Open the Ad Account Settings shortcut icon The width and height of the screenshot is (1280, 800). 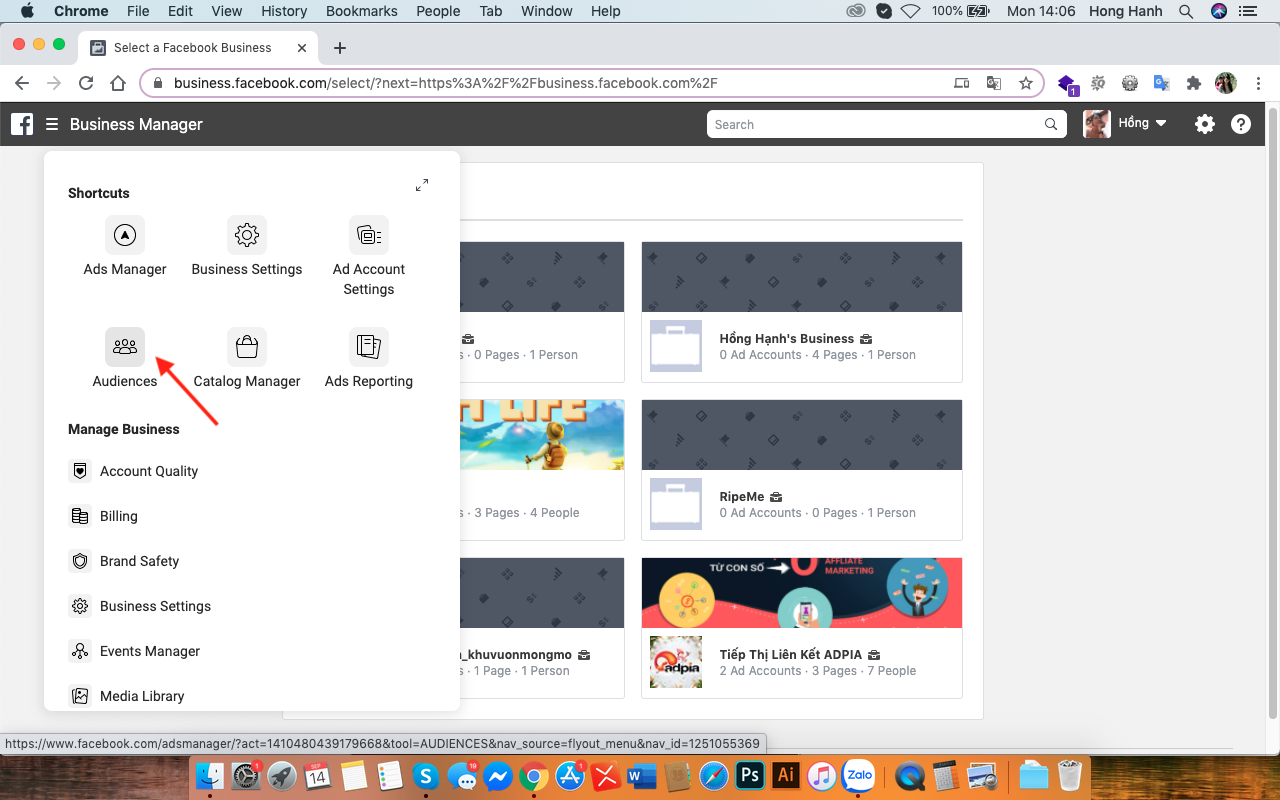369,235
